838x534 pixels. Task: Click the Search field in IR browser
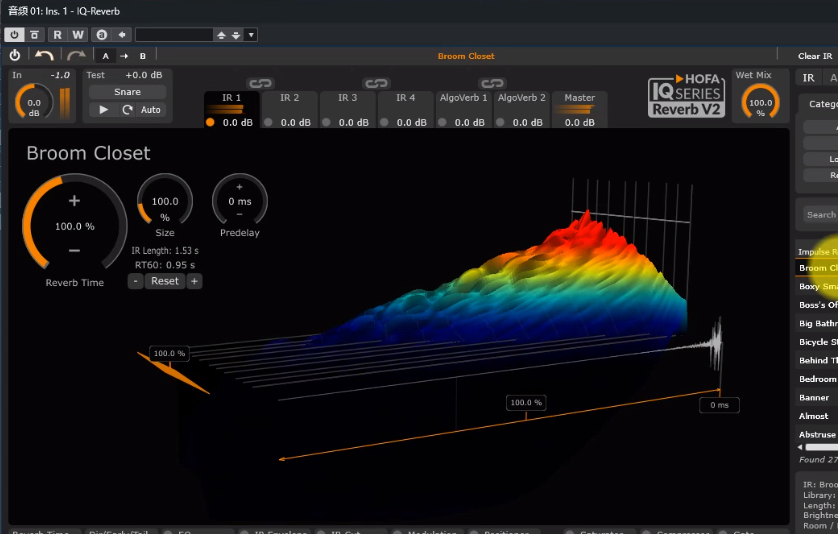click(x=820, y=214)
